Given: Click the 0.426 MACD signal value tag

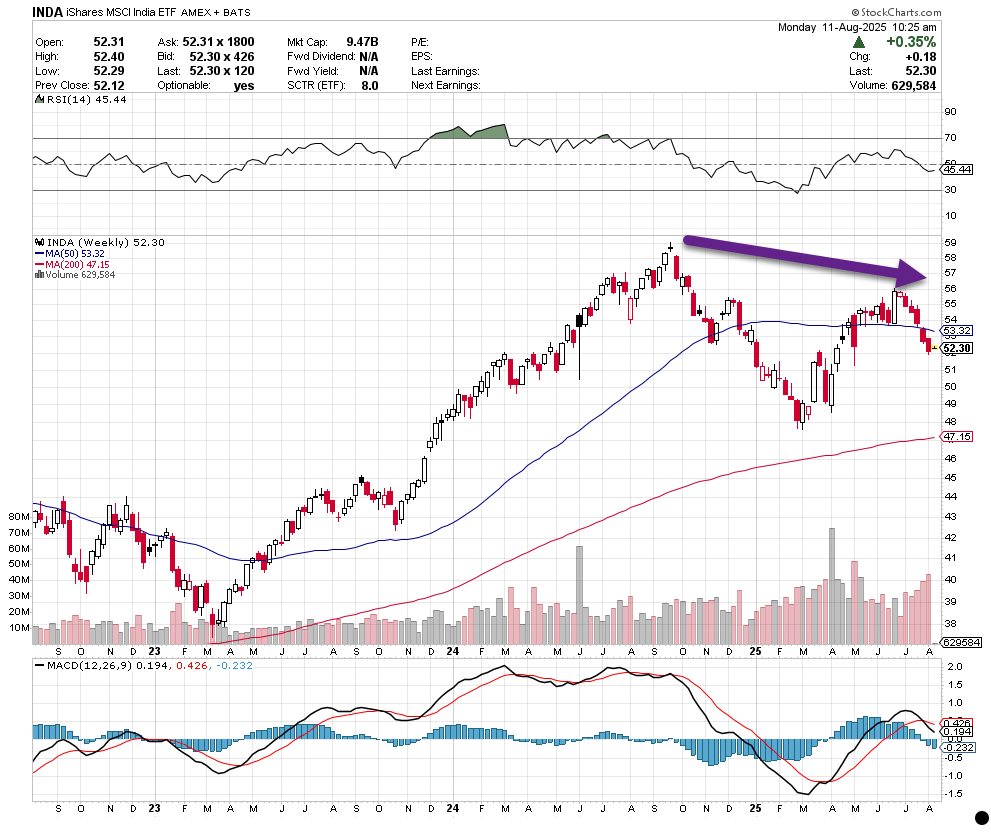Looking at the screenshot, I should pos(957,723).
